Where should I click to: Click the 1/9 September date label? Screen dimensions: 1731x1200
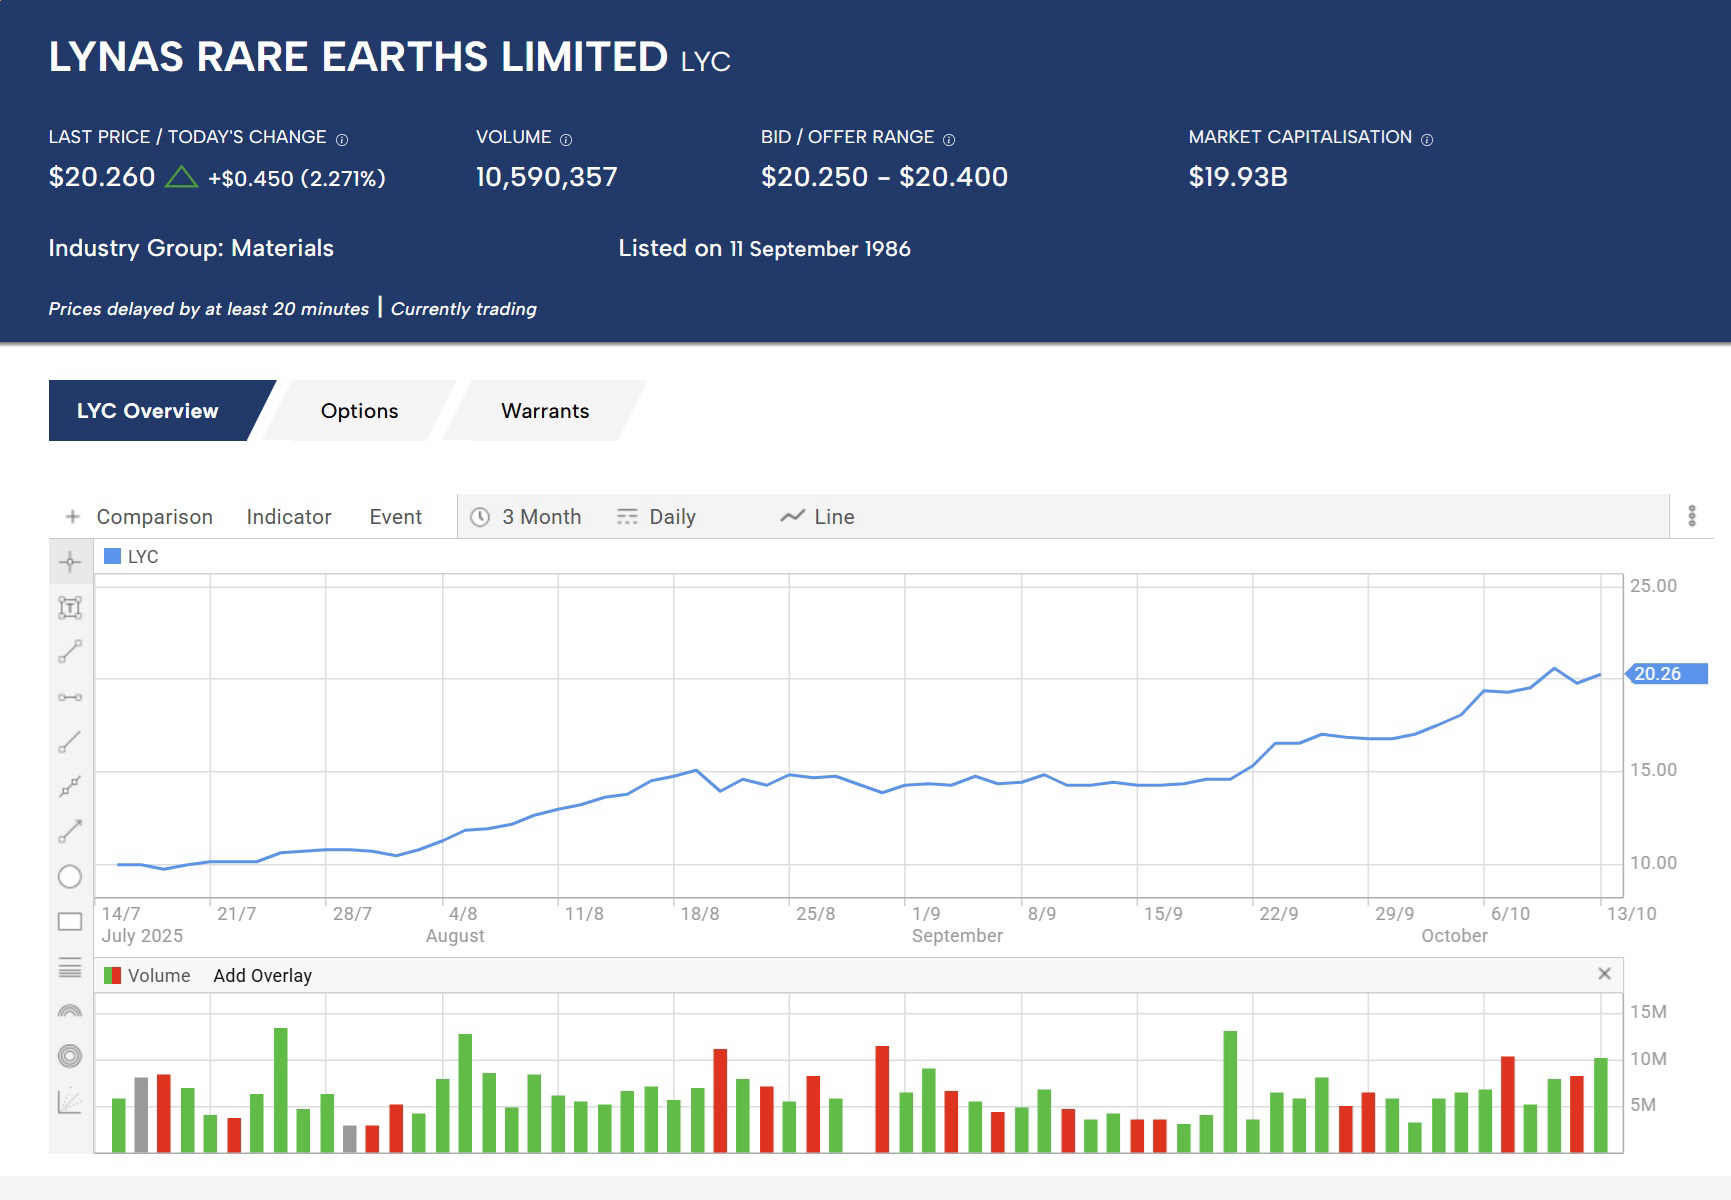(957, 925)
